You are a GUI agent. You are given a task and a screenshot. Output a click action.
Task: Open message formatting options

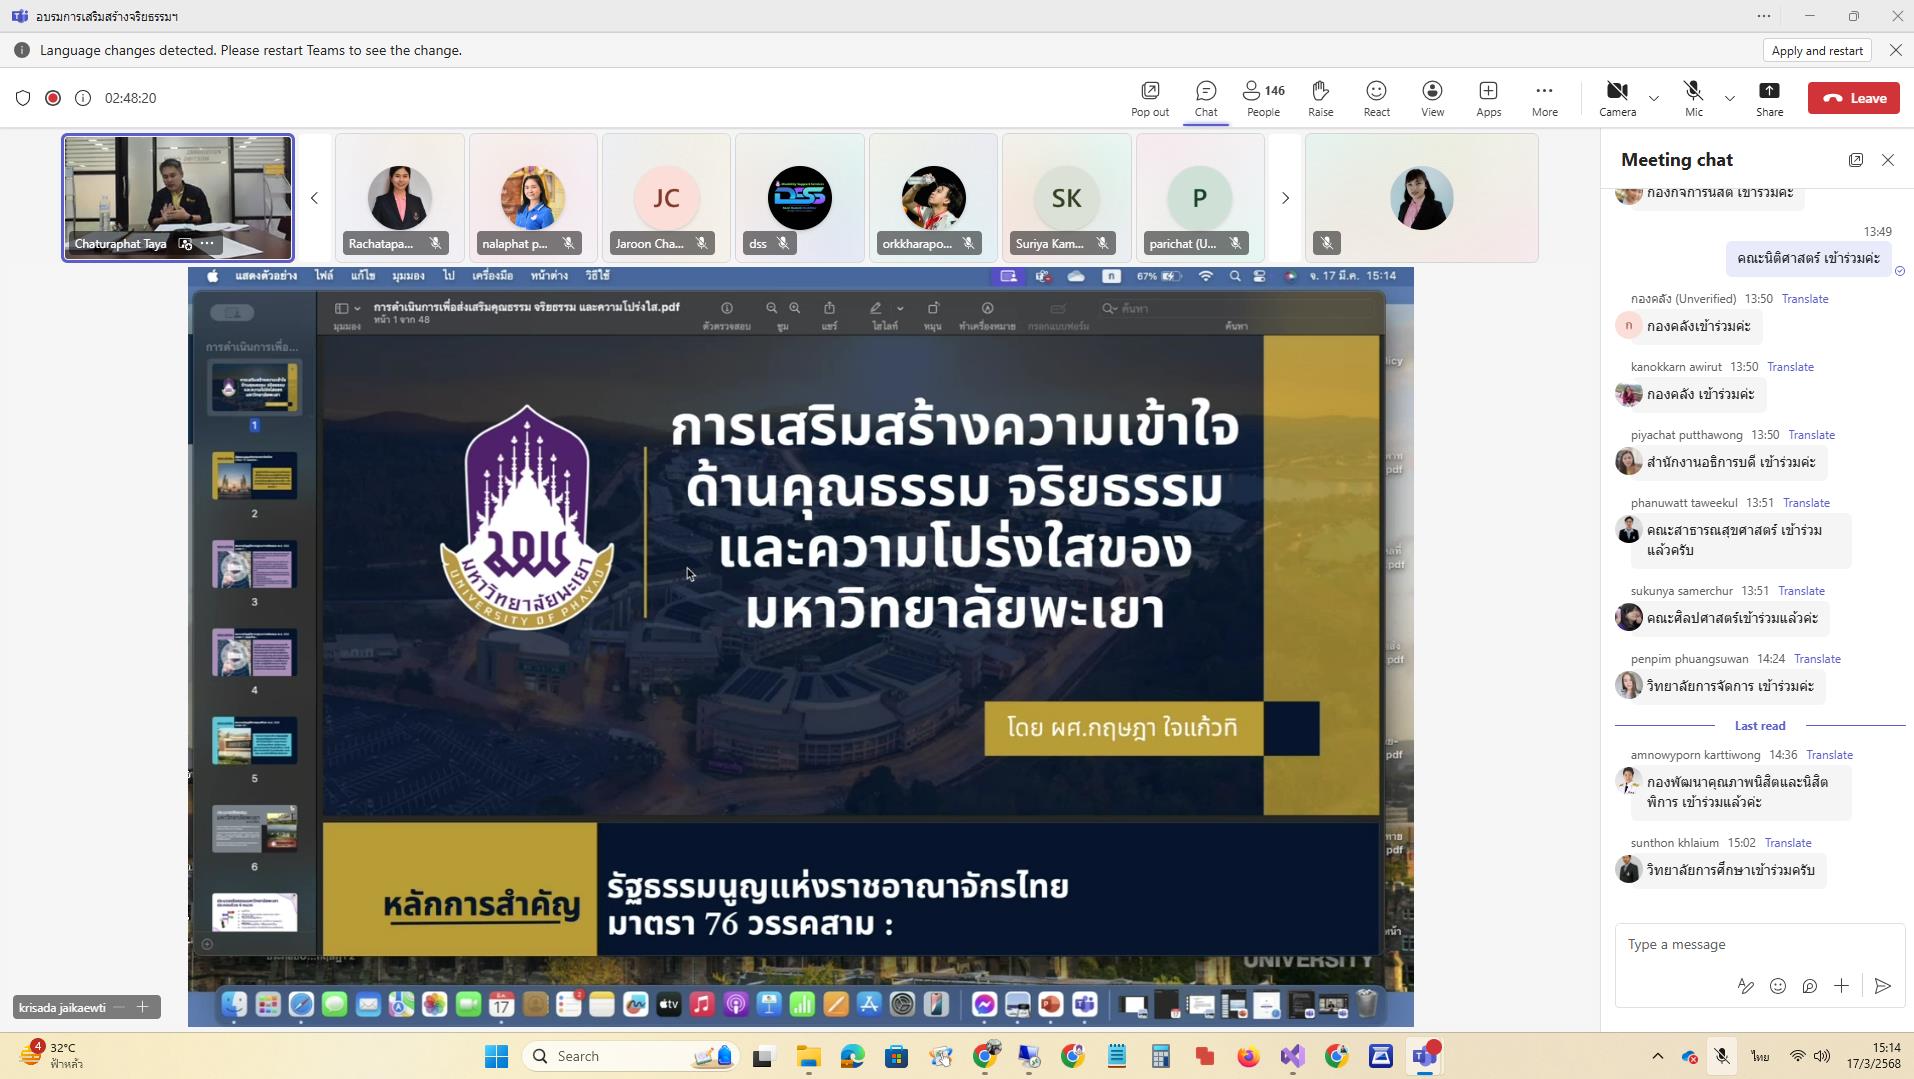click(x=1745, y=986)
